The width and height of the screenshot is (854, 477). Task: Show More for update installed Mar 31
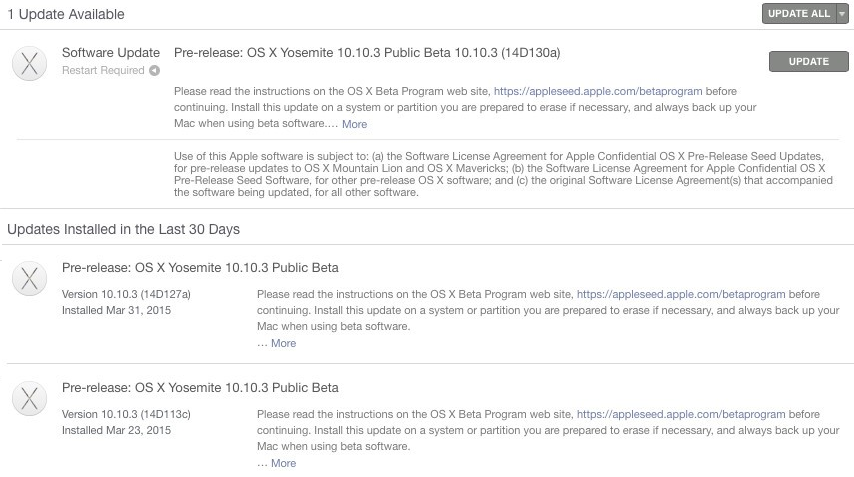[x=283, y=344]
